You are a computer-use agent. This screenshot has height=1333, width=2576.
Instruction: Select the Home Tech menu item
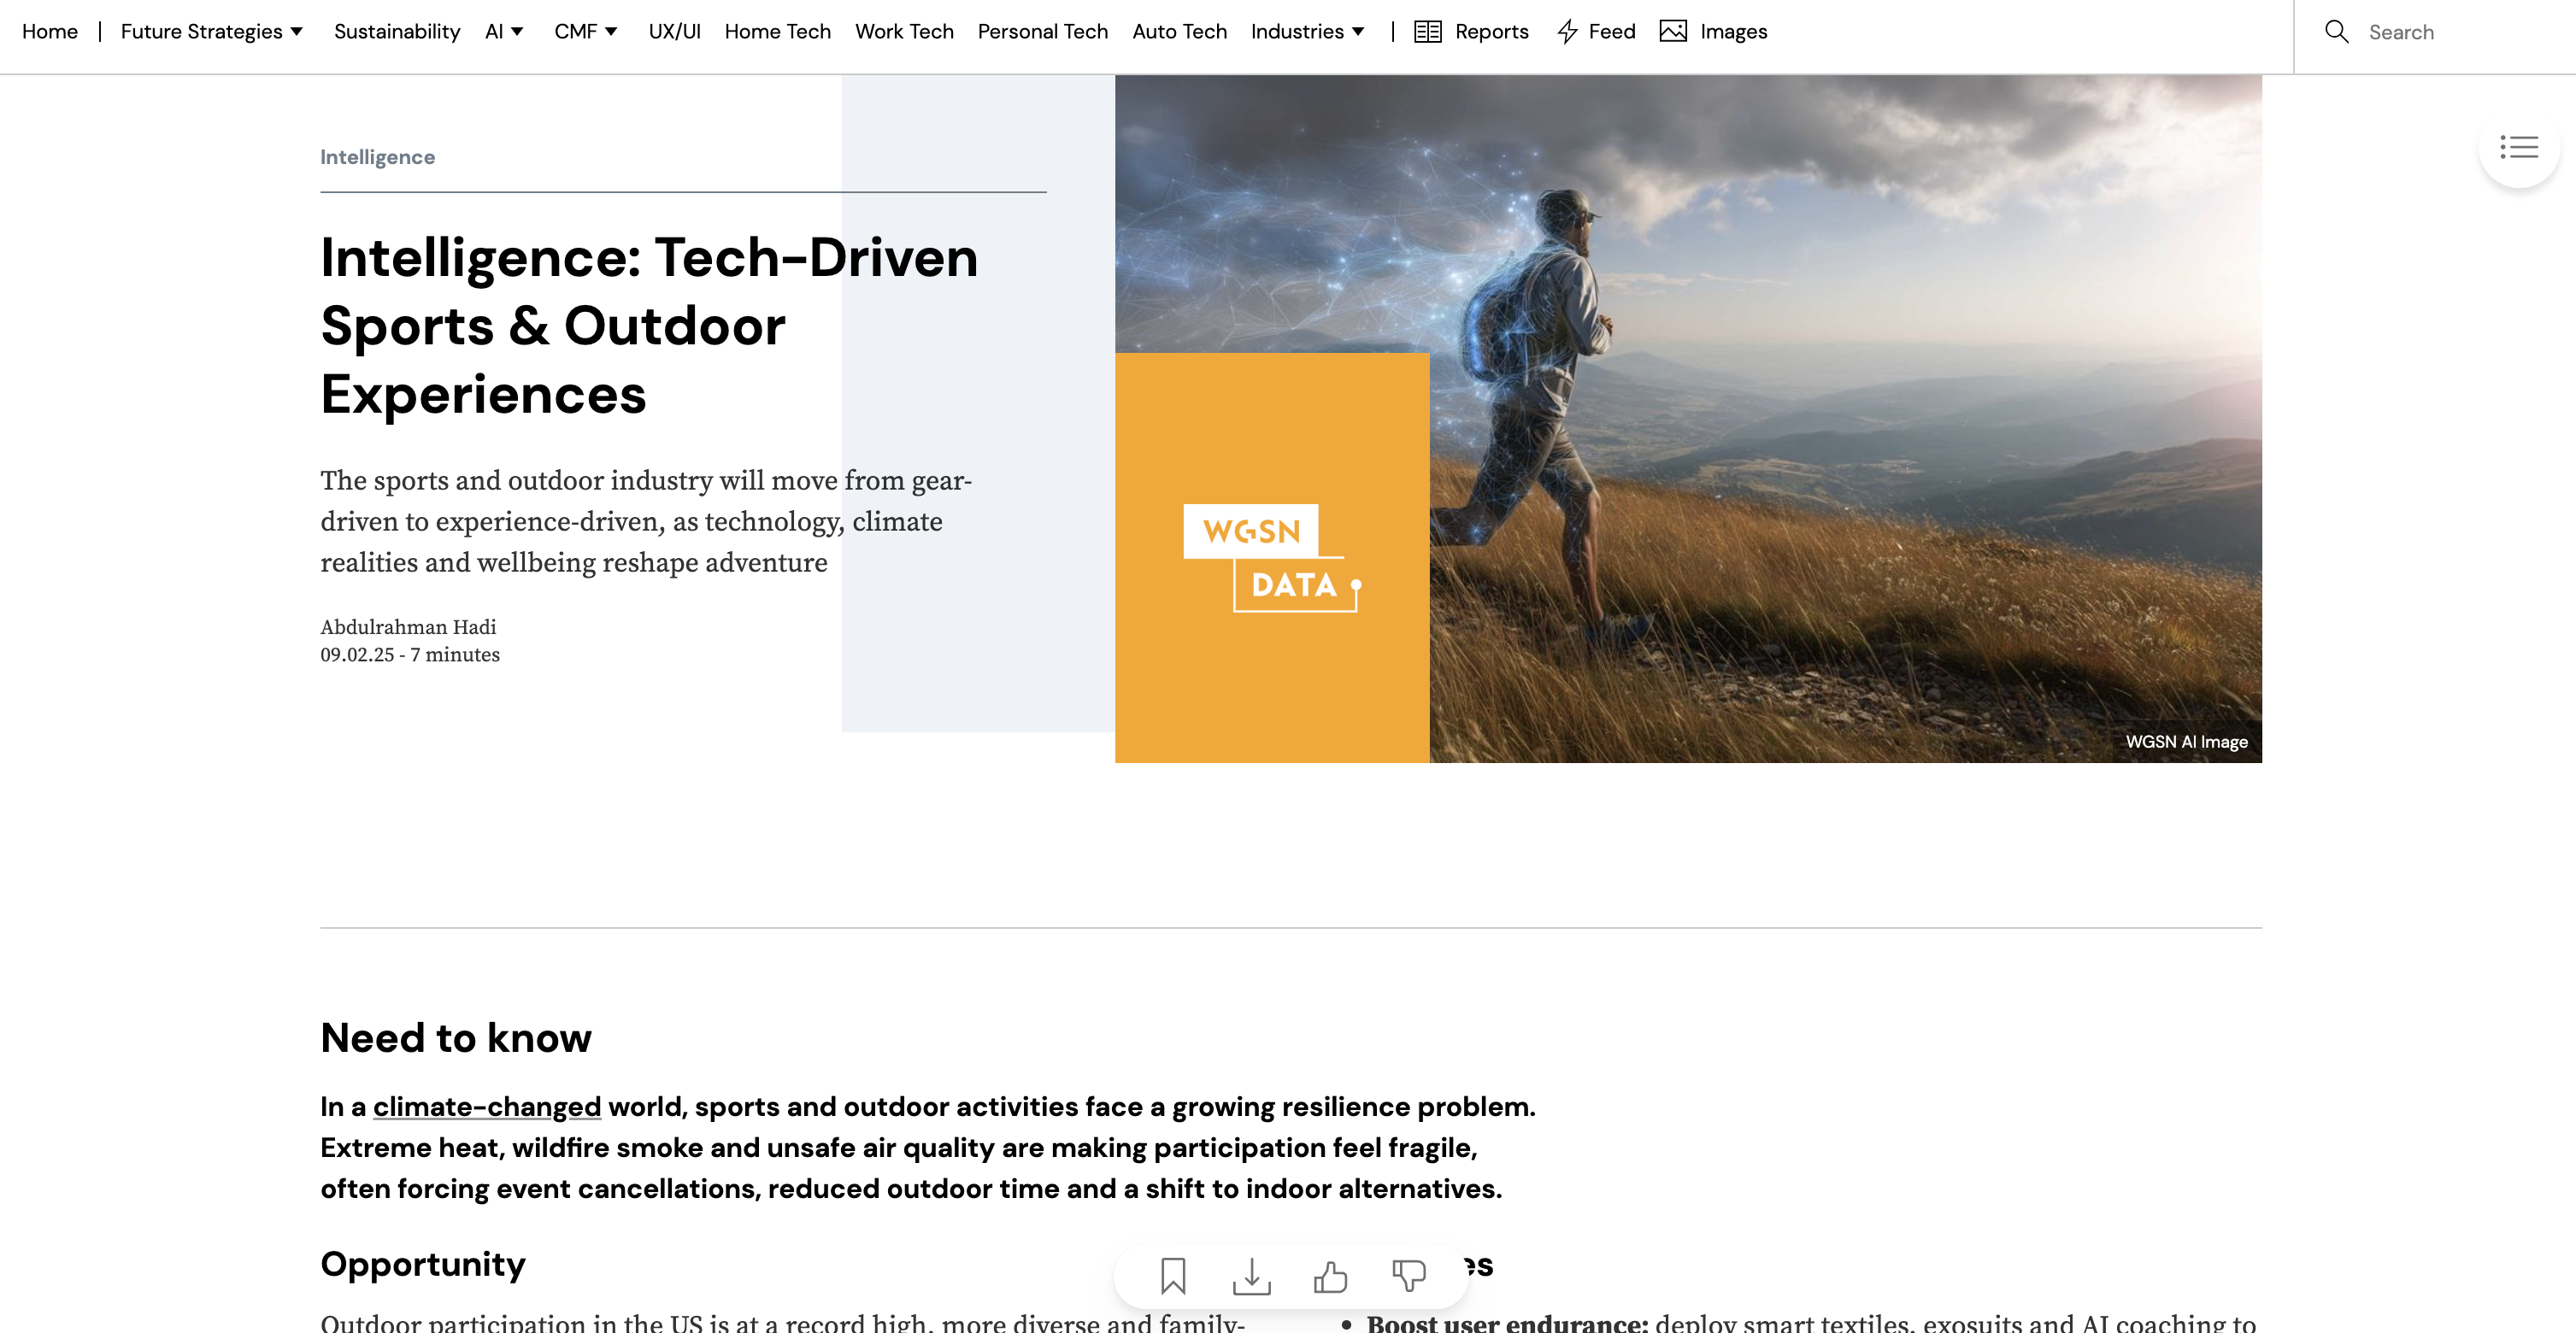[777, 31]
